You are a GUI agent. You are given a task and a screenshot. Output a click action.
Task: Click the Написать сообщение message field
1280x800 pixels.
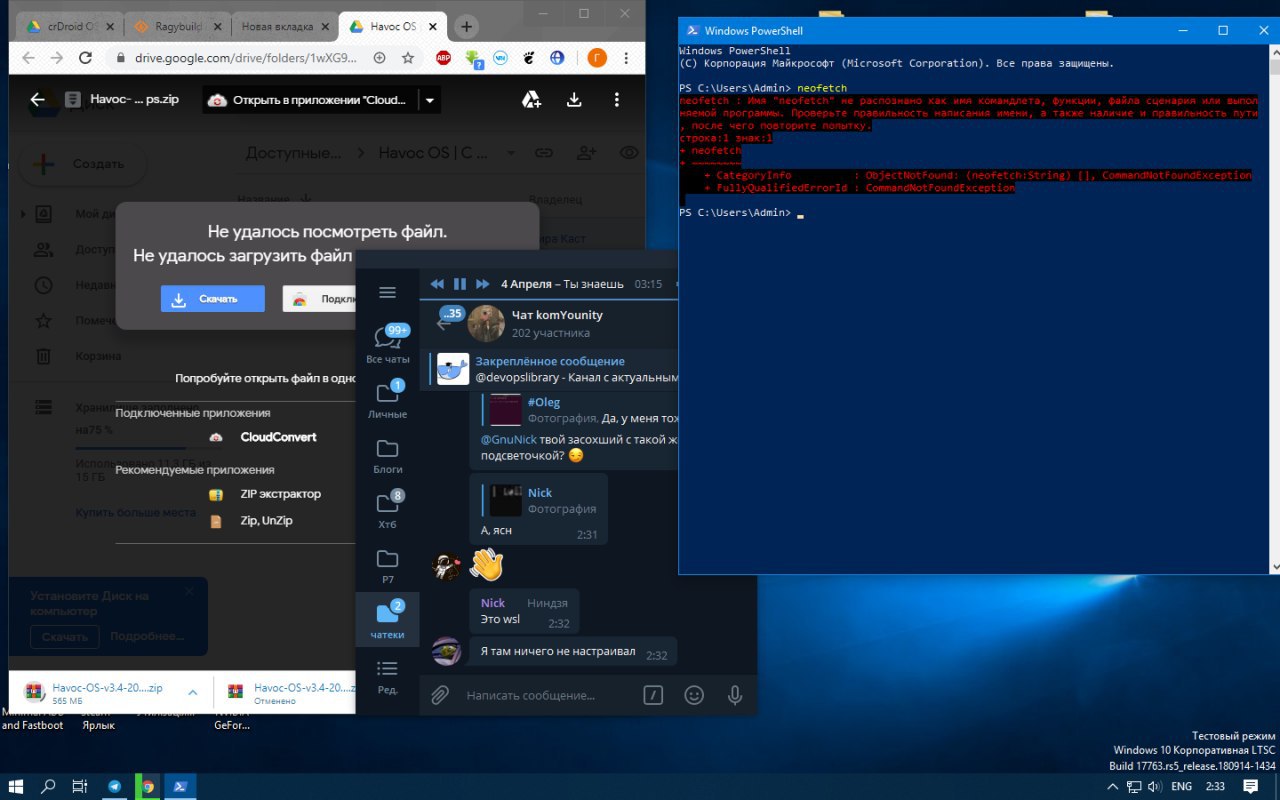pos(531,695)
